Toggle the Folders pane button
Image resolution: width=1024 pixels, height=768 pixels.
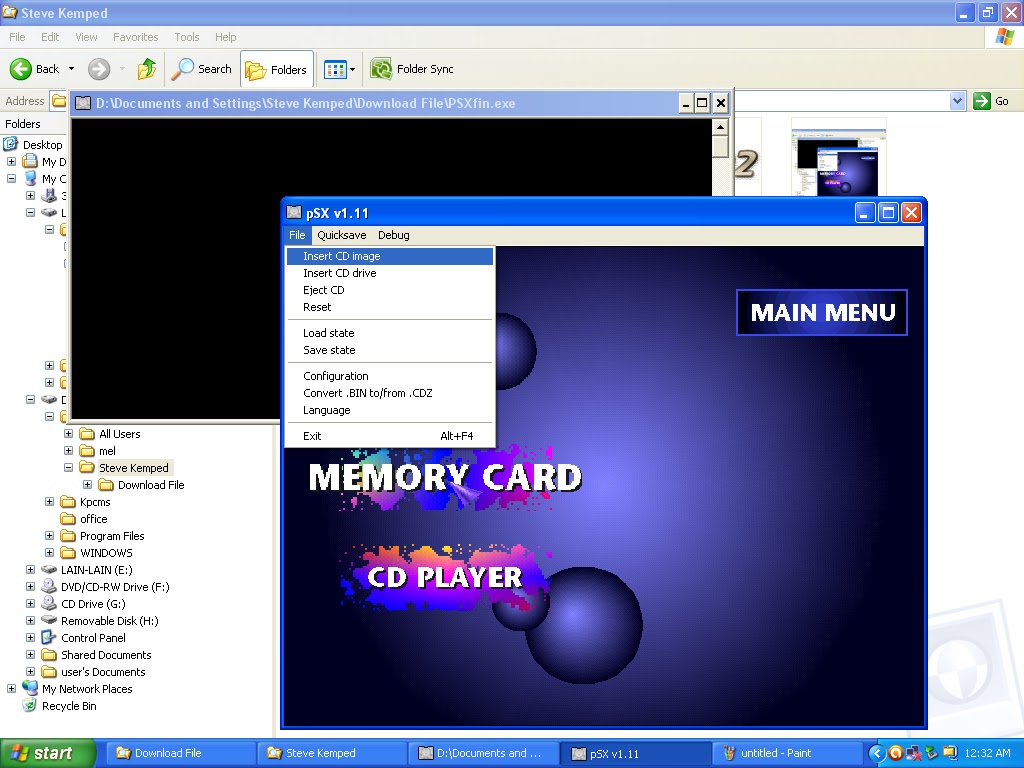(276, 69)
